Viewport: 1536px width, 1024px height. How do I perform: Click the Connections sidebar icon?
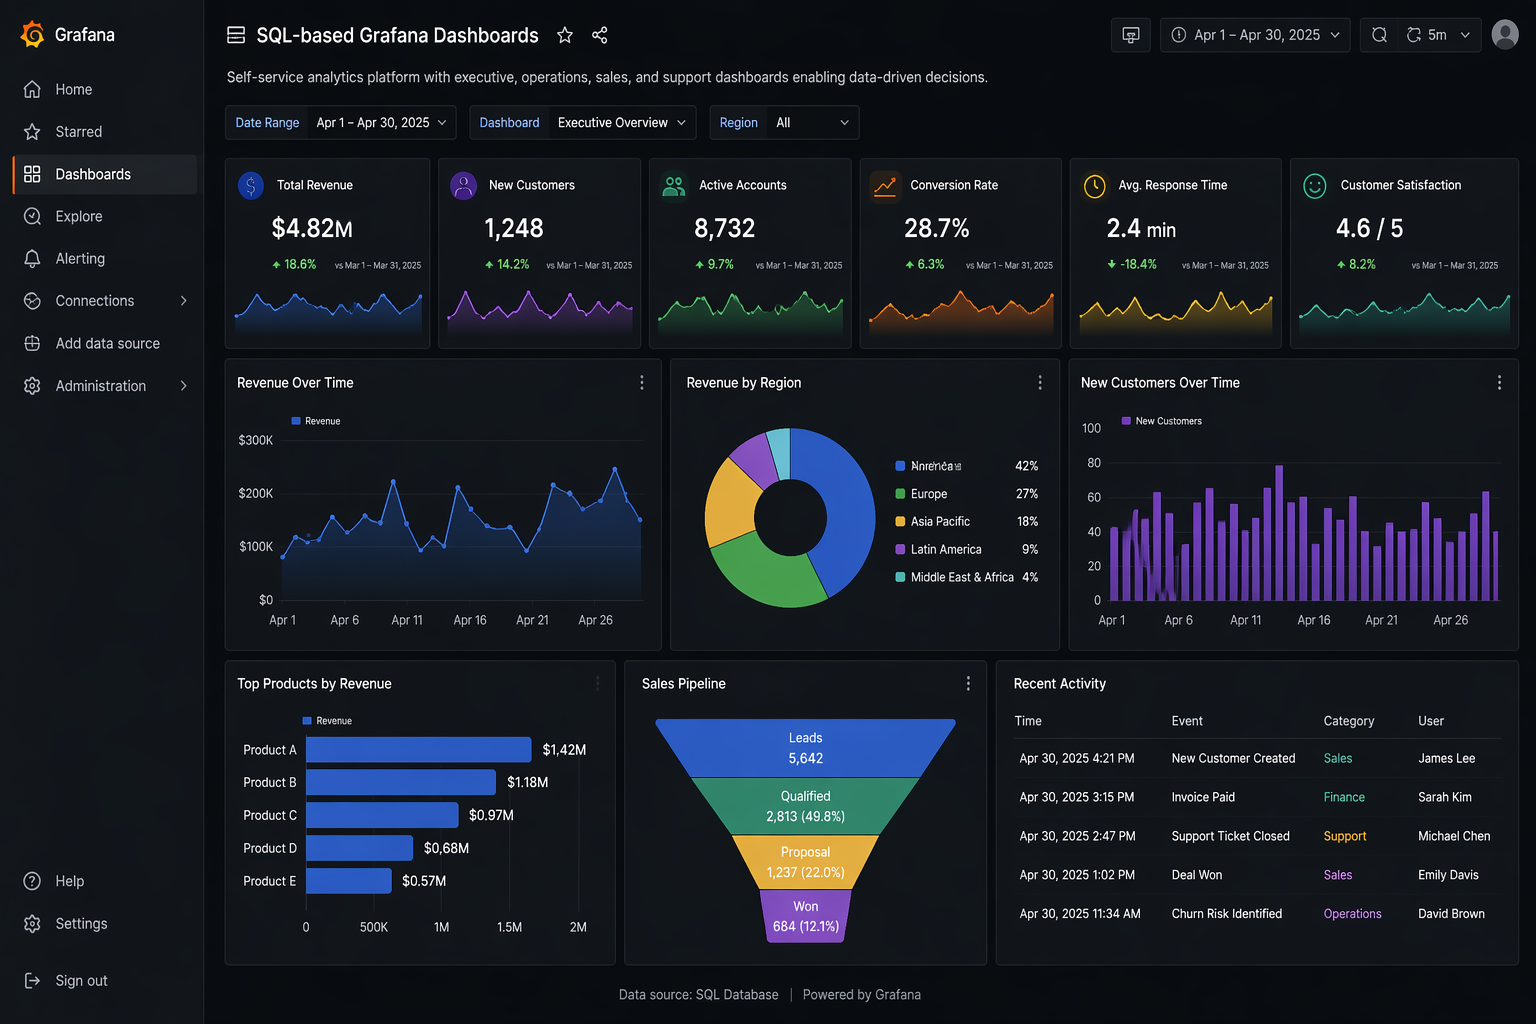point(31,300)
